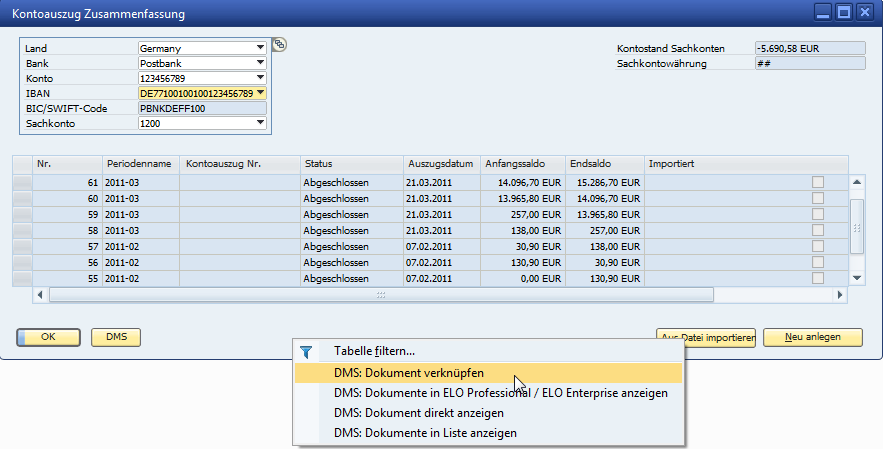The image size is (883, 449).
Task: Select DMS: Dokument verknüpfen menu entry
Action: coord(488,373)
